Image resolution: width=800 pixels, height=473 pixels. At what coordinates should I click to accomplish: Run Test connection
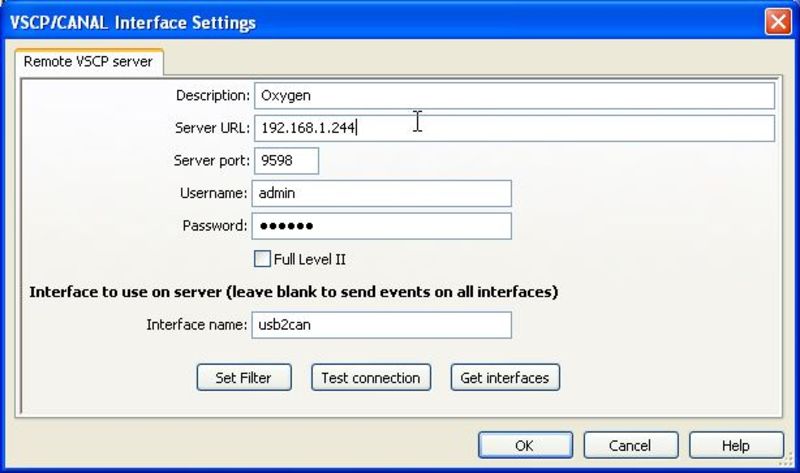point(371,377)
